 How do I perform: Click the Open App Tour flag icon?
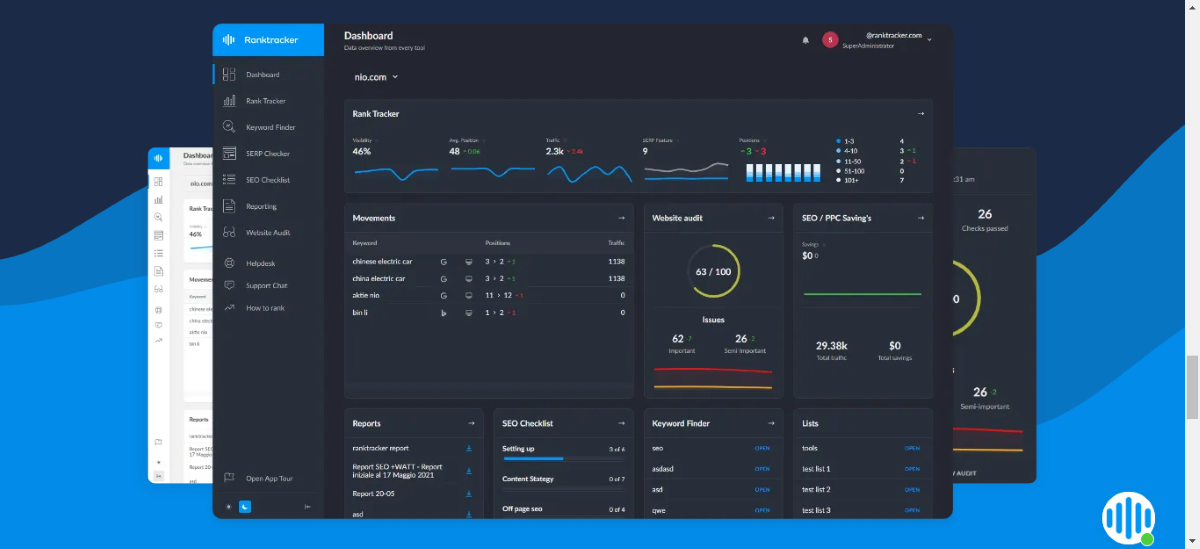tap(229, 478)
